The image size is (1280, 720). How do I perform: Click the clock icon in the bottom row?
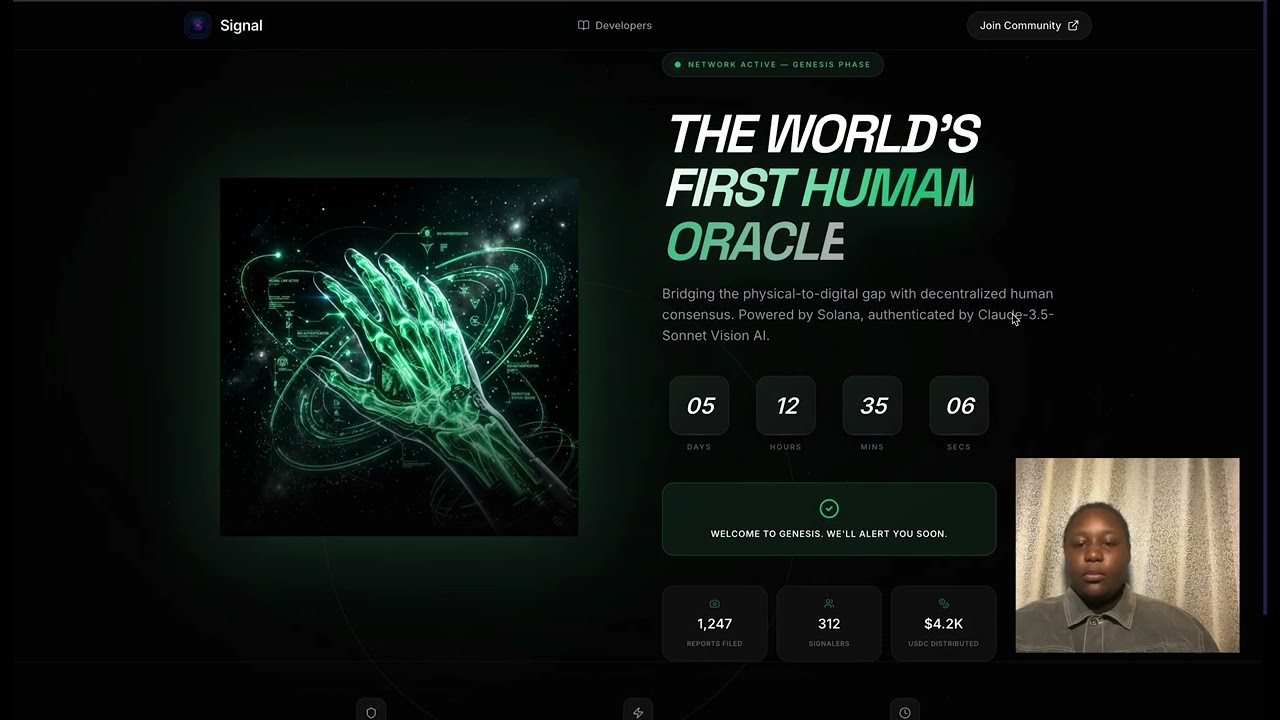[905, 713]
